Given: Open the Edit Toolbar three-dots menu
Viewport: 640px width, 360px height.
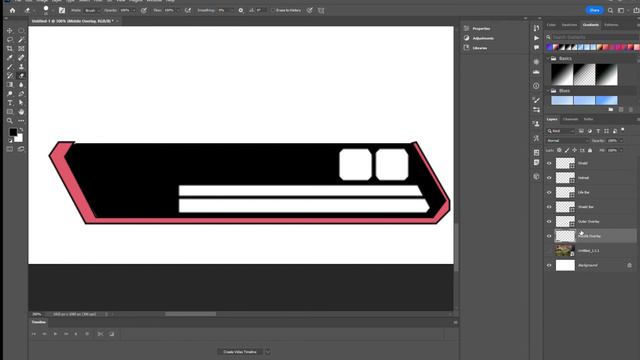Looking at the screenshot, I should coord(21,121).
